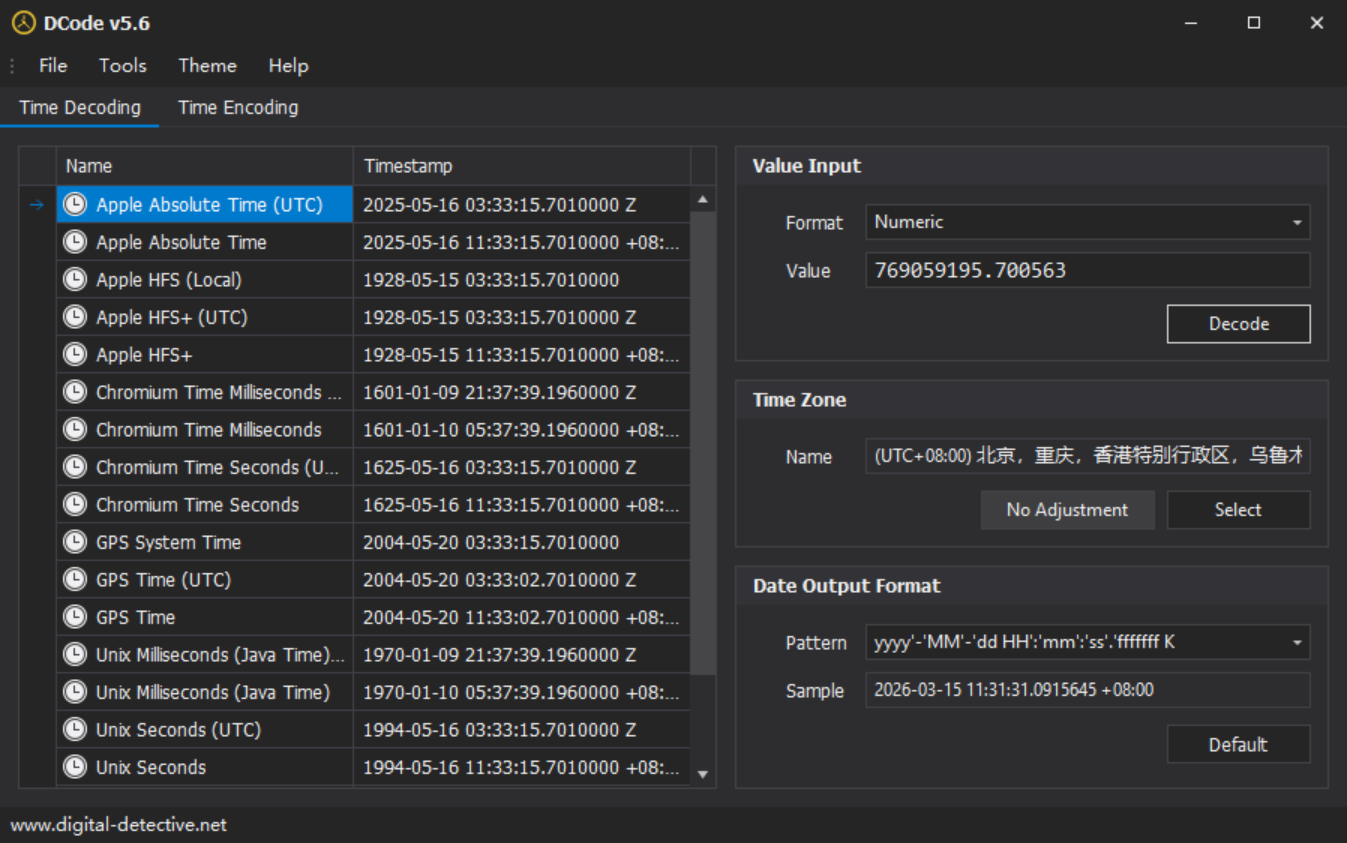Click the clock icon beside Apple HFS+ (UTC)

coord(75,317)
